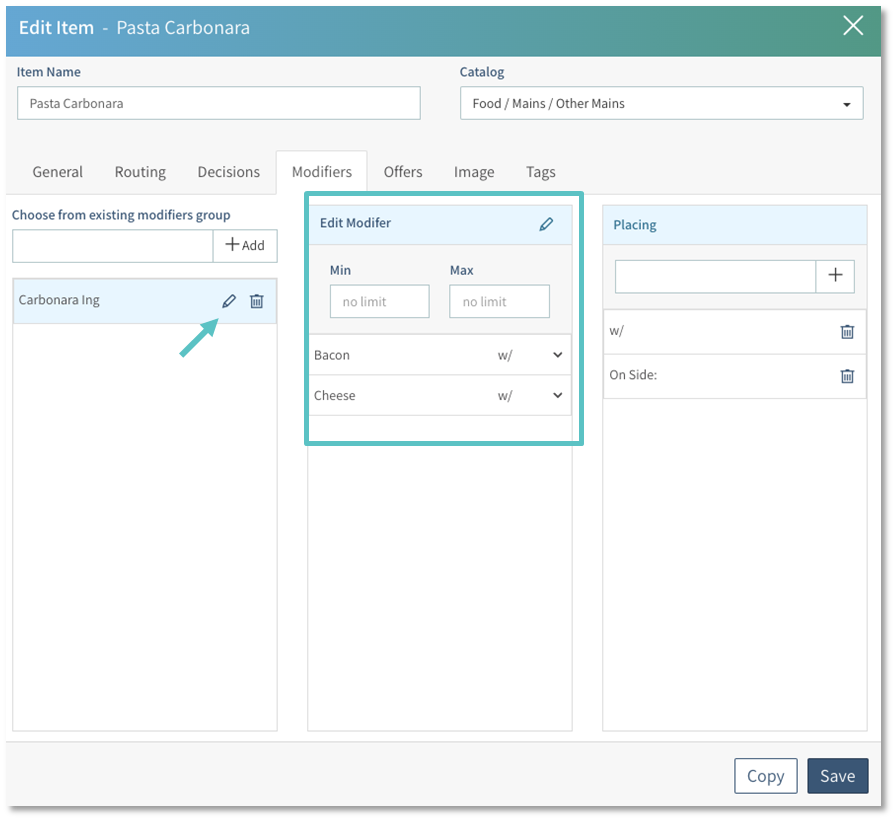Click the plus icon in Placing panel

835,277
